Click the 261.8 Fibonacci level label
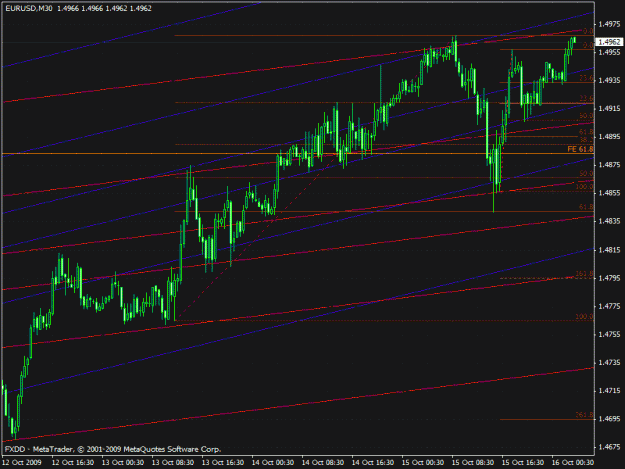Screen dimensions: 625x469 click(585, 415)
